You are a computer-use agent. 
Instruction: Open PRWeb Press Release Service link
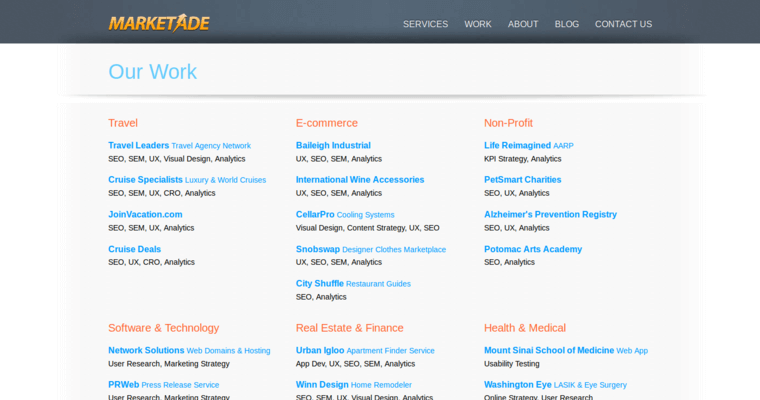click(163, 385)
